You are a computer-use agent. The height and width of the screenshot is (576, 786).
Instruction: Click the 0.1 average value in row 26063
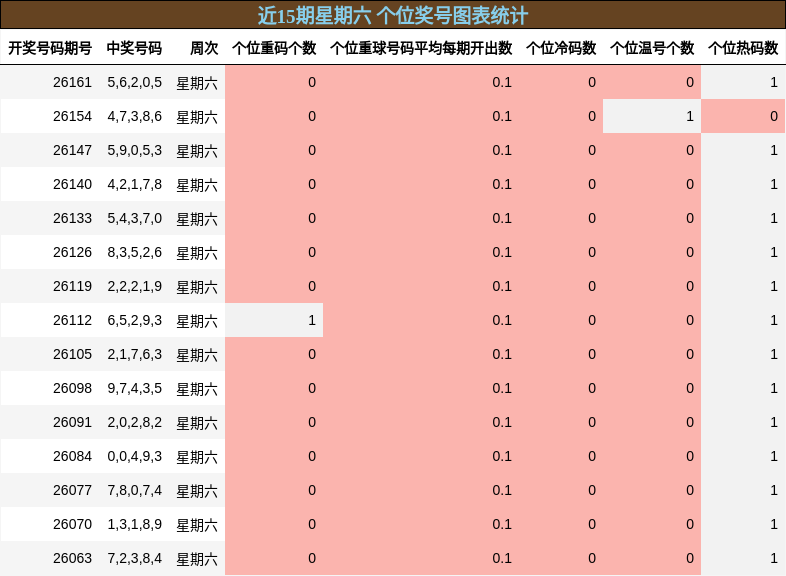tap(502, 558)
